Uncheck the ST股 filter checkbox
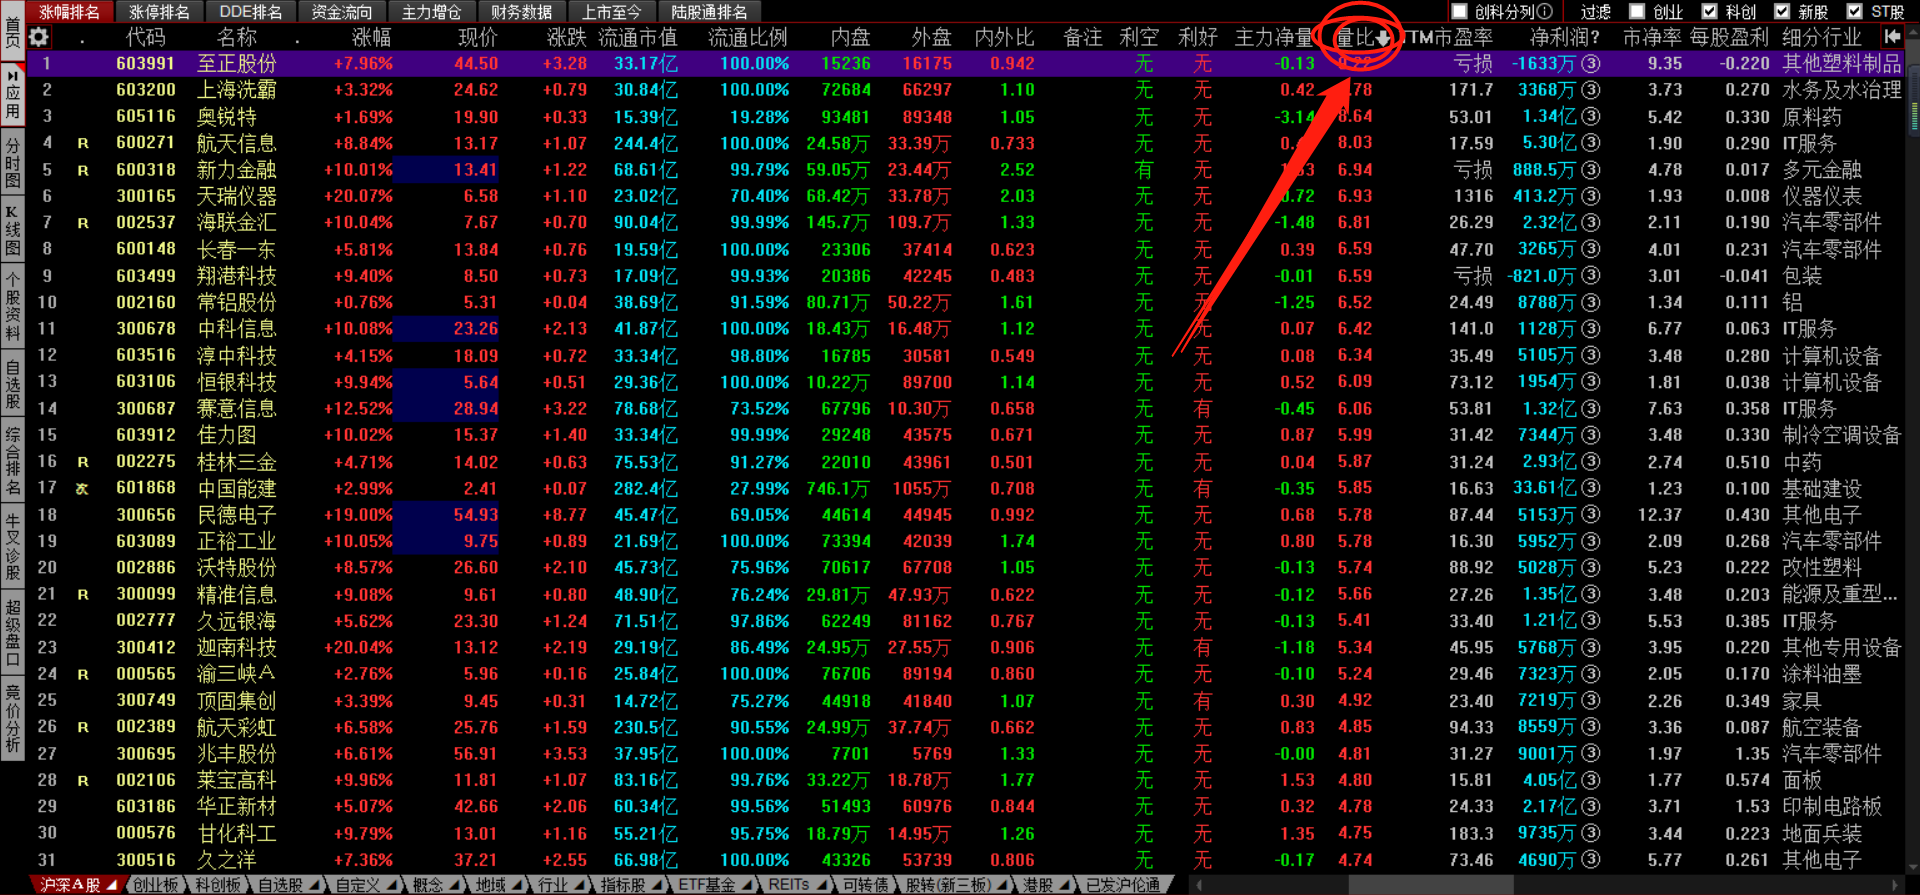 (x=1855, y=12)
